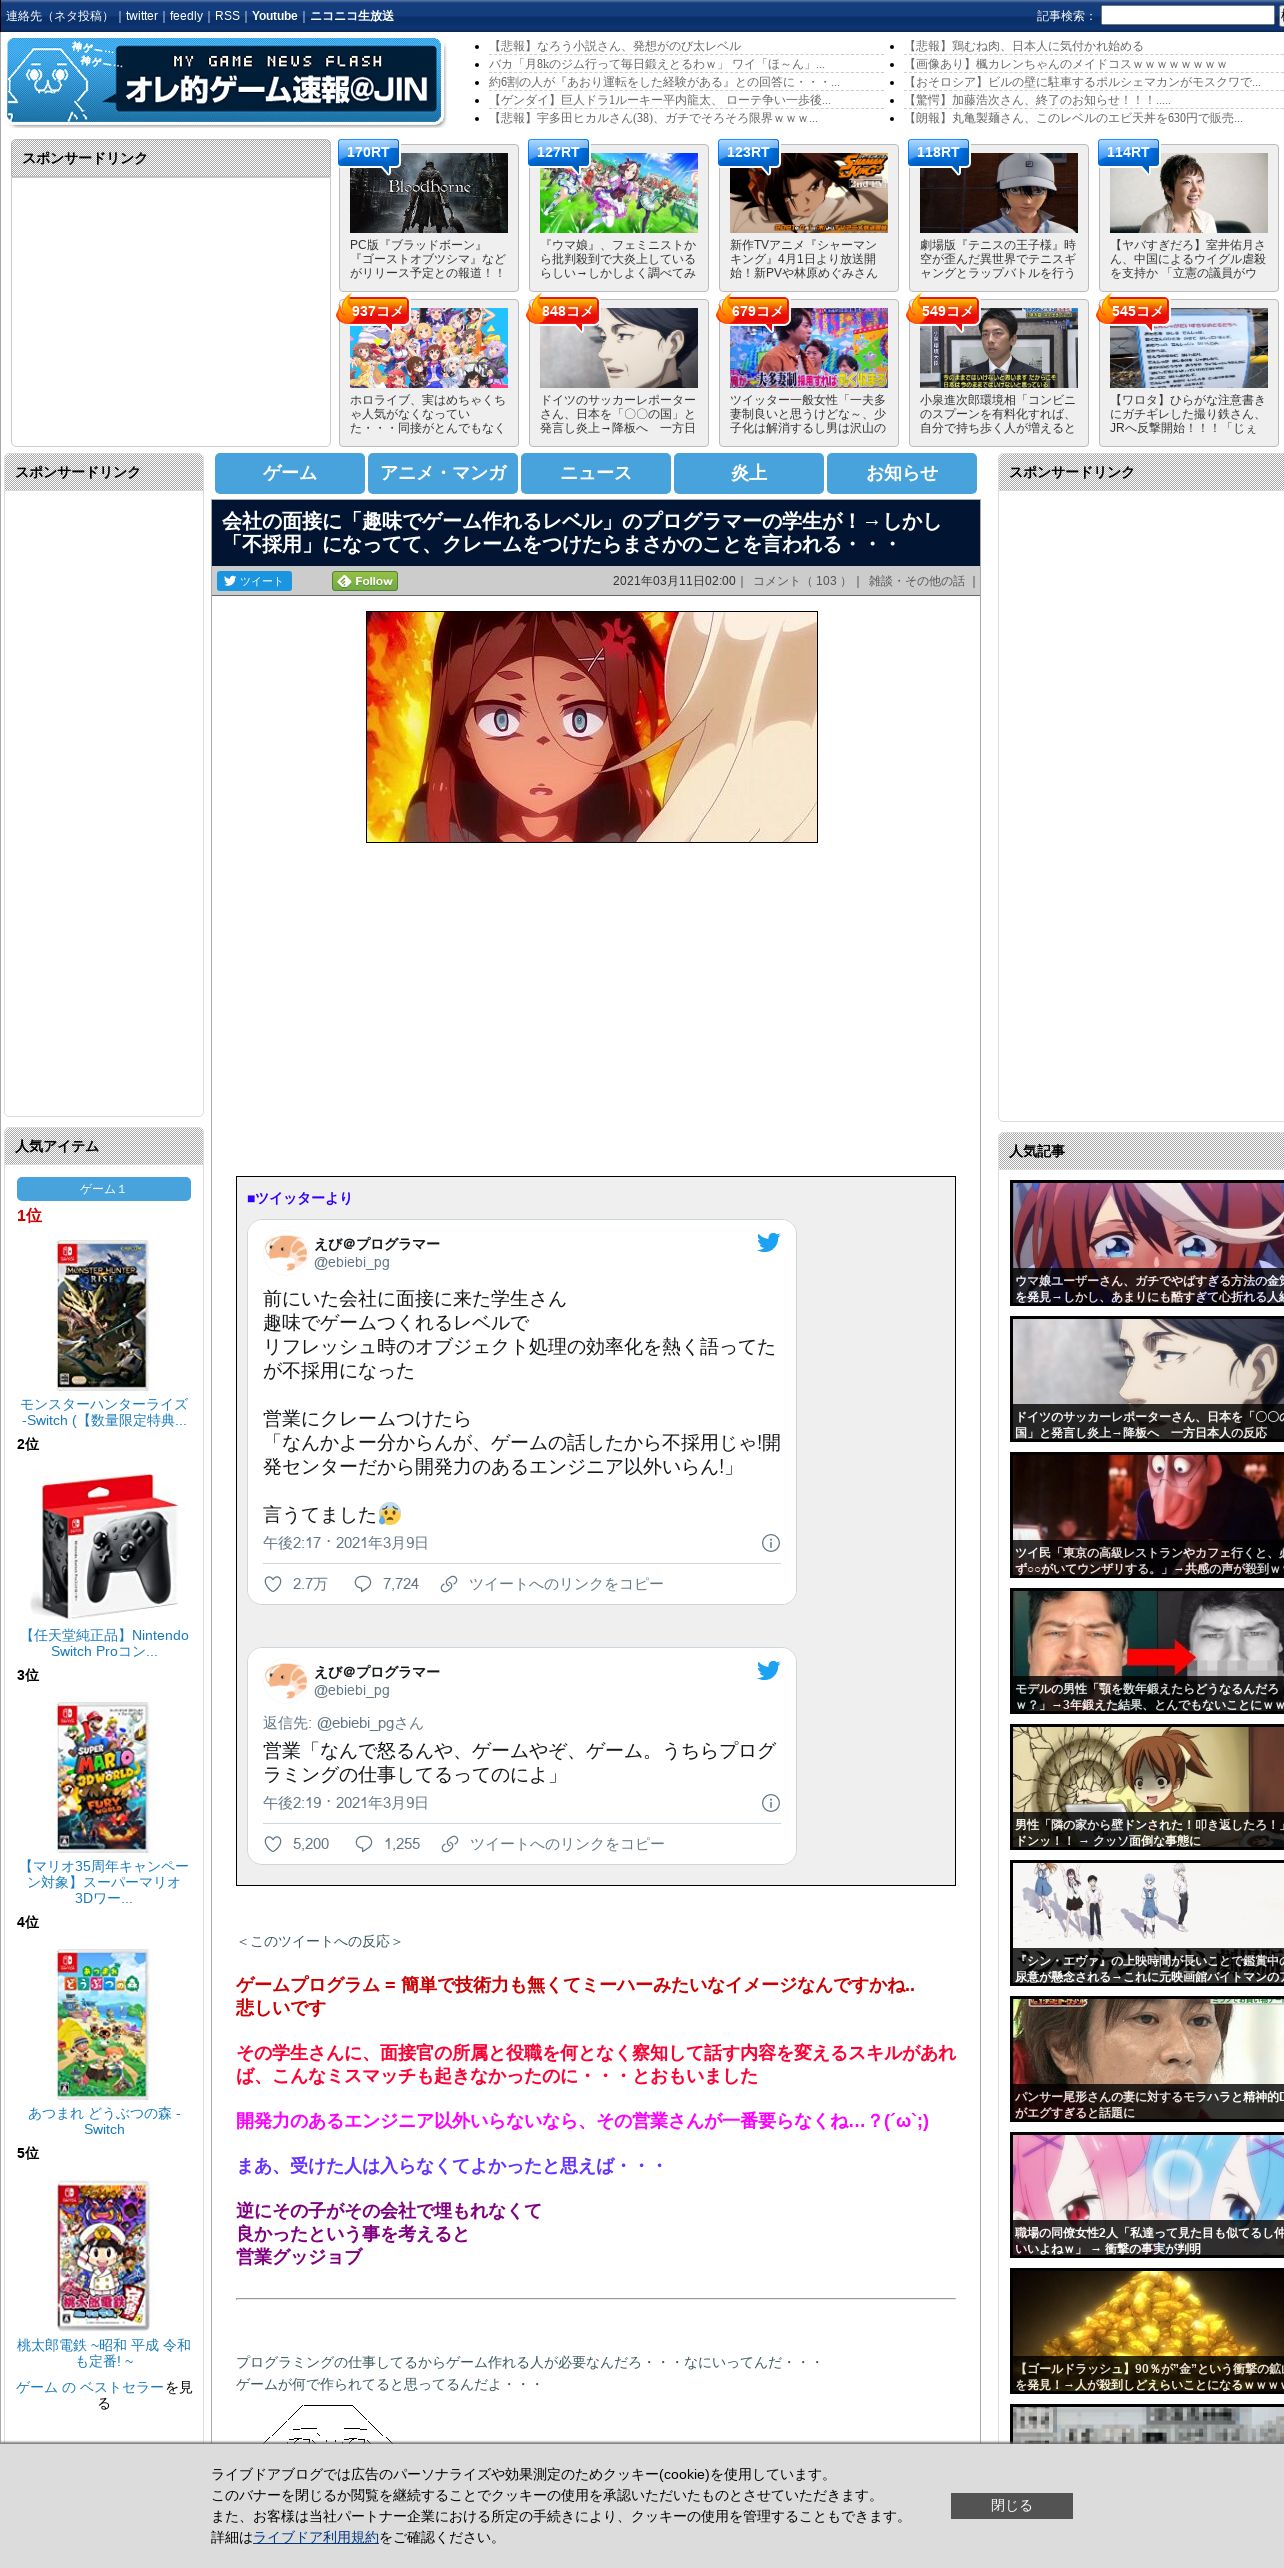Open ツイ民 東京の高級レストラン popular article
Image resolution: width=1284 pixels, height=2568 pixels.
pos(1147,1515)
